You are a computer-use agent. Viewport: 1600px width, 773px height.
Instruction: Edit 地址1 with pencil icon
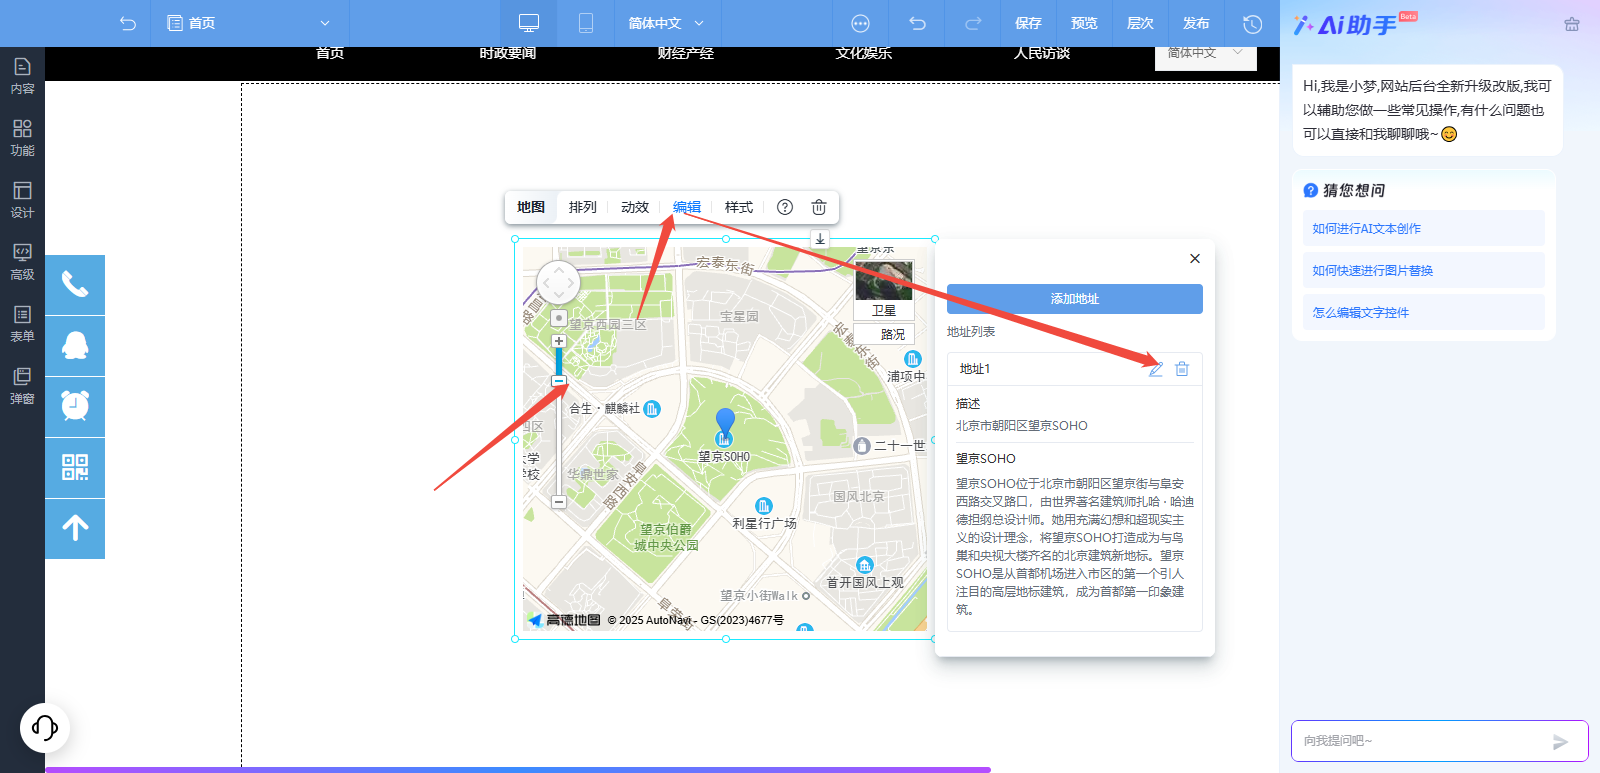tap(1156, 369)
